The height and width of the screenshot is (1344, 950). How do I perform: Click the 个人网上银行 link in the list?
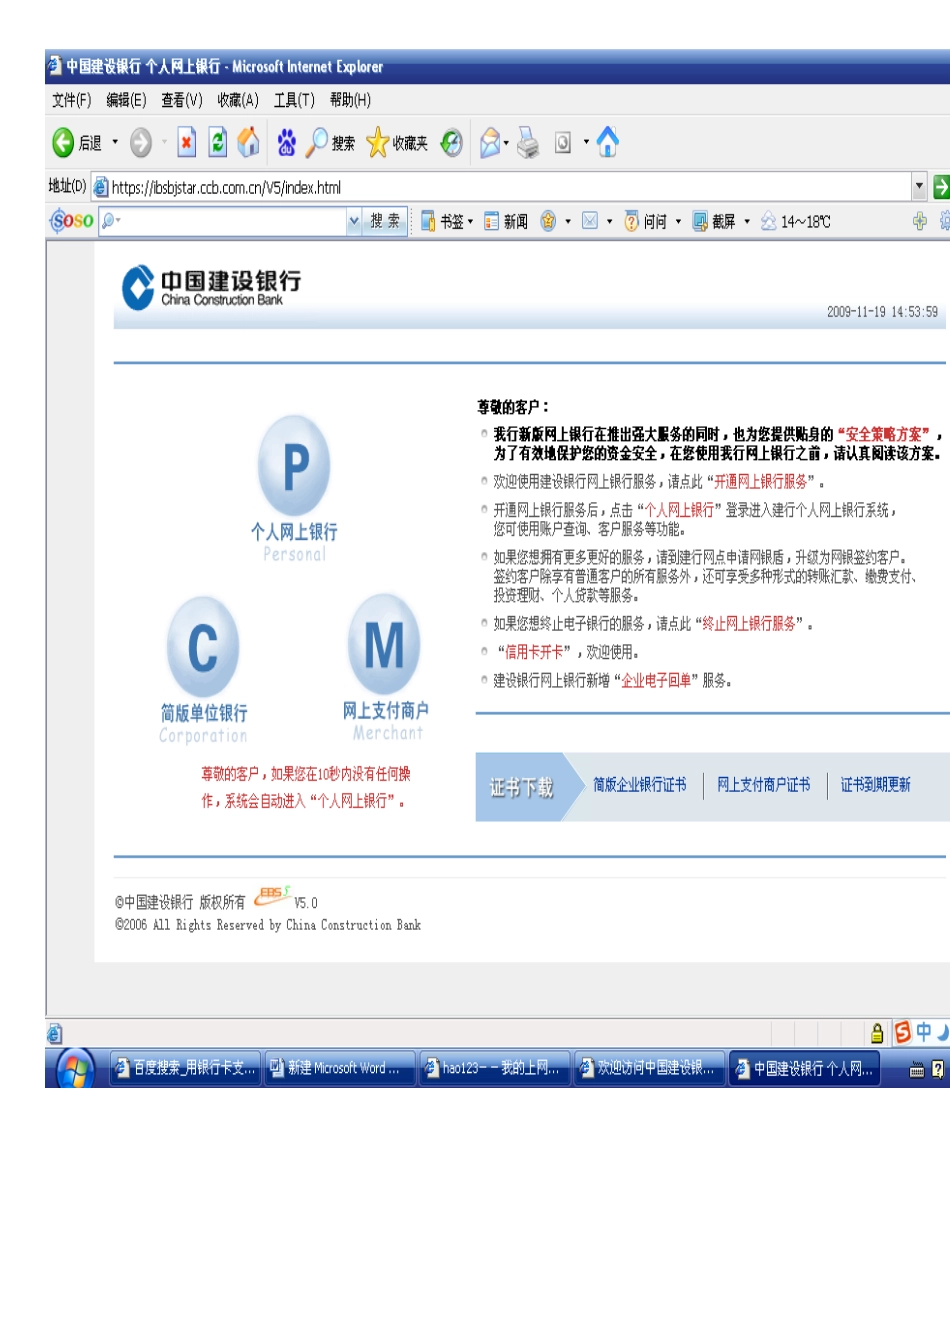click(x=679, y=510)
